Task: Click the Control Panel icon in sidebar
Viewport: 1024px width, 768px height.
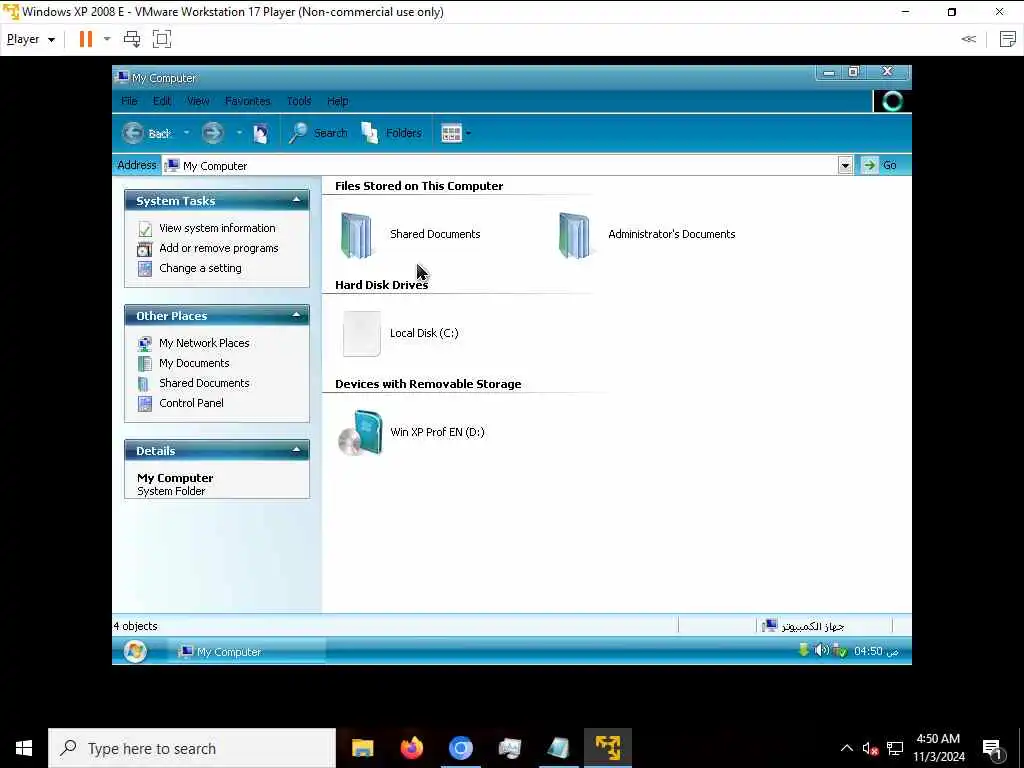Action: (x=145, y=404)
